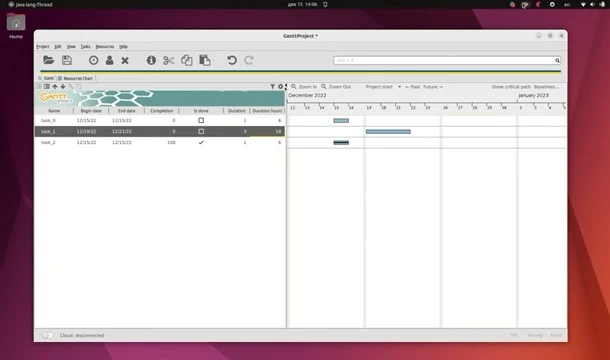This screenshot has width=610, height=360.
Task: Click the End date column header
Action: 126,111
